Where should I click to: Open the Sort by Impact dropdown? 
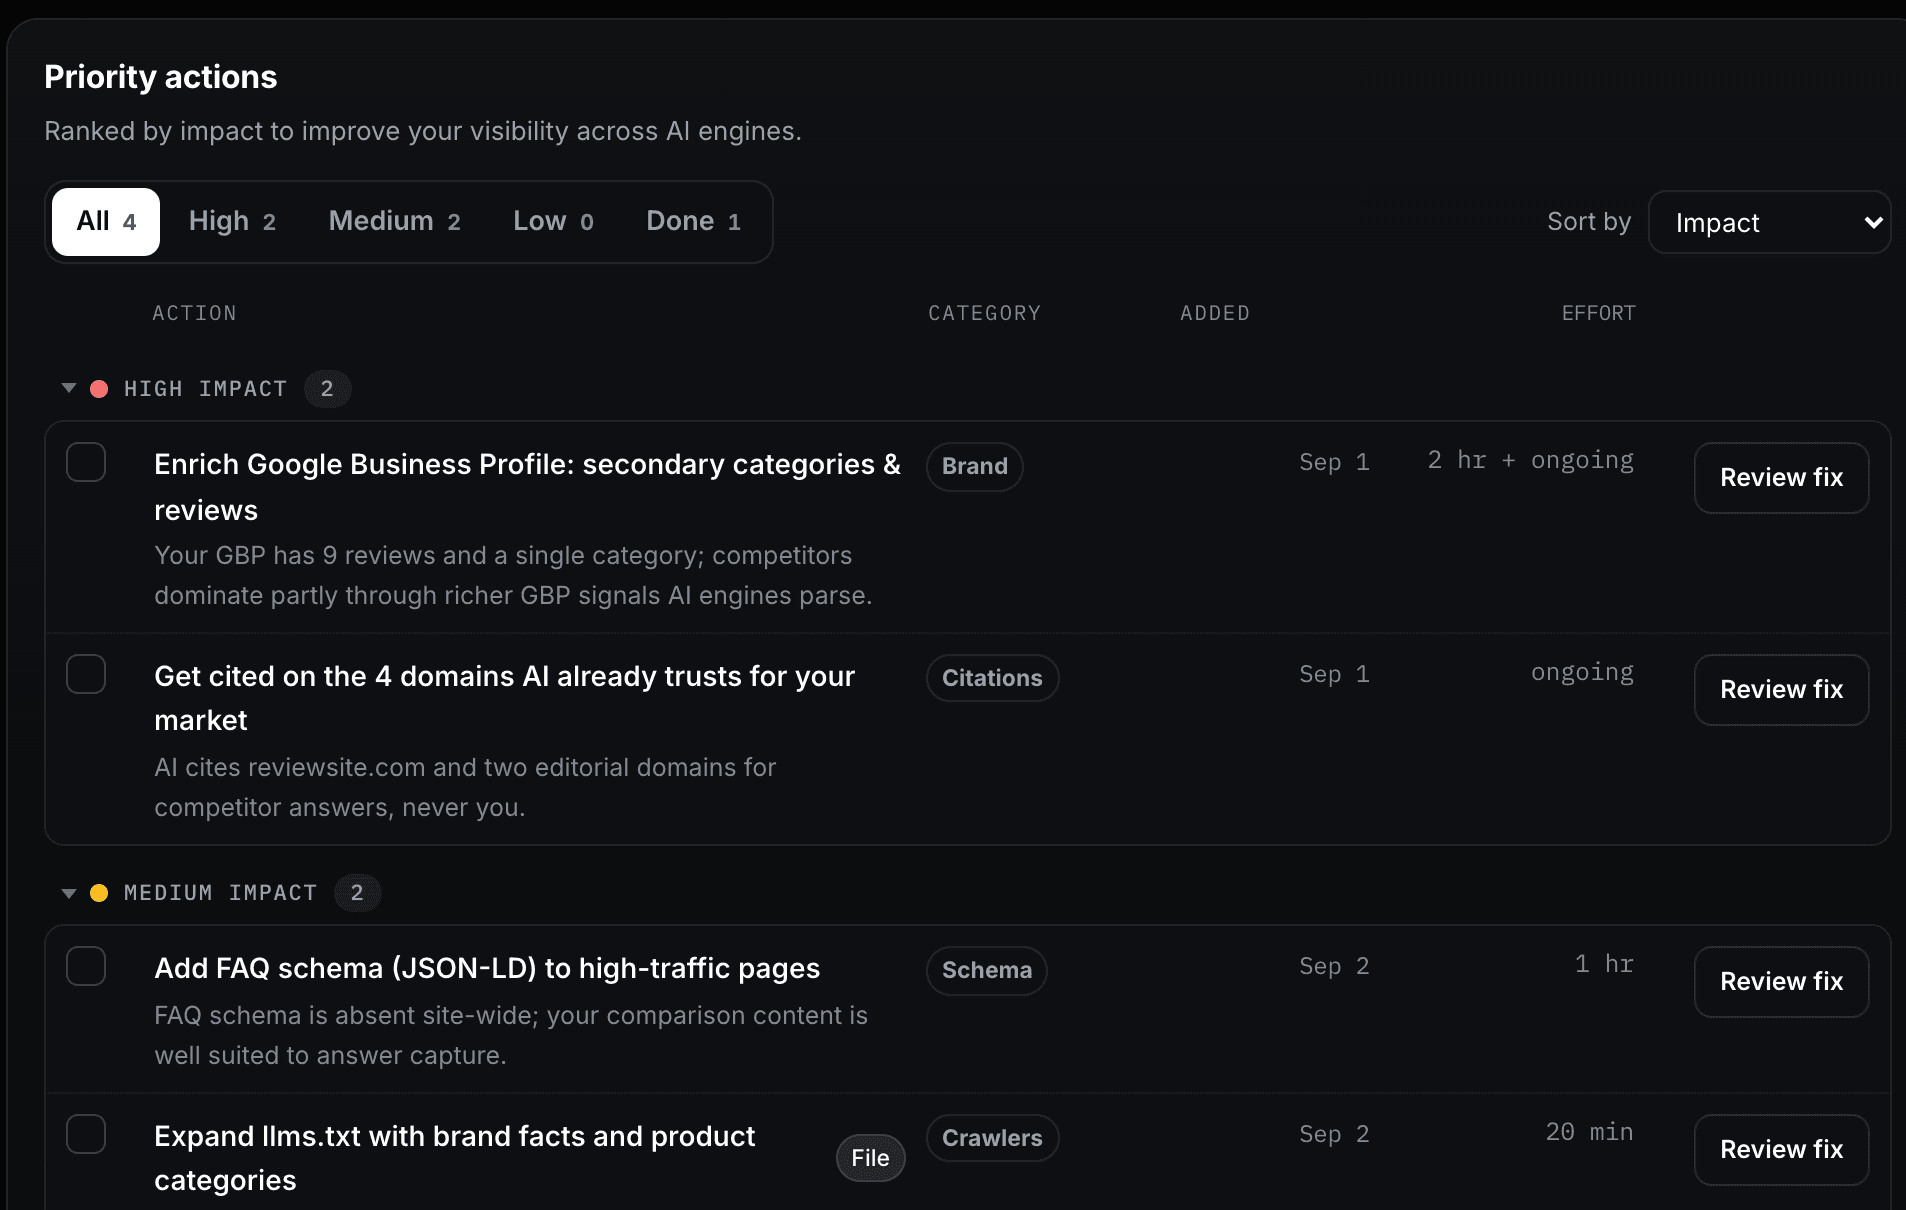click(1769, 222)
